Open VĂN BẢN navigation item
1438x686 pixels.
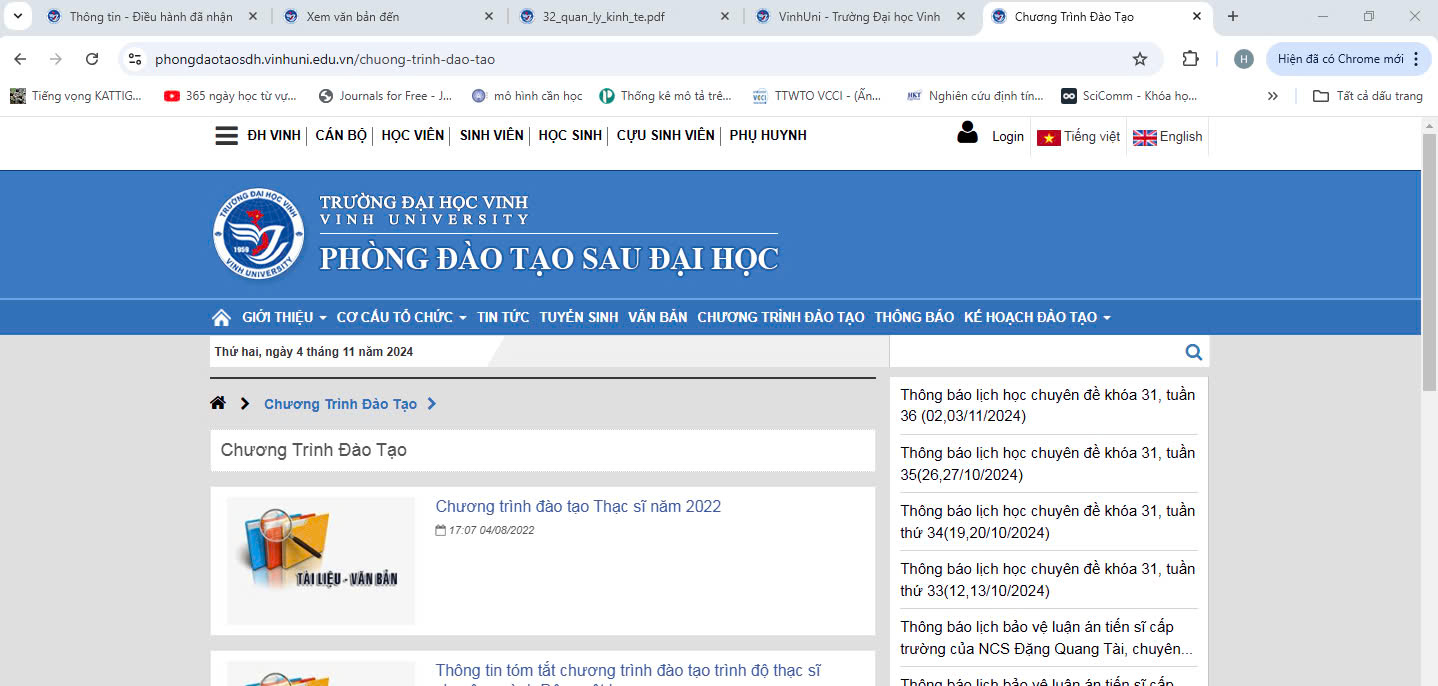pos(658,317)
